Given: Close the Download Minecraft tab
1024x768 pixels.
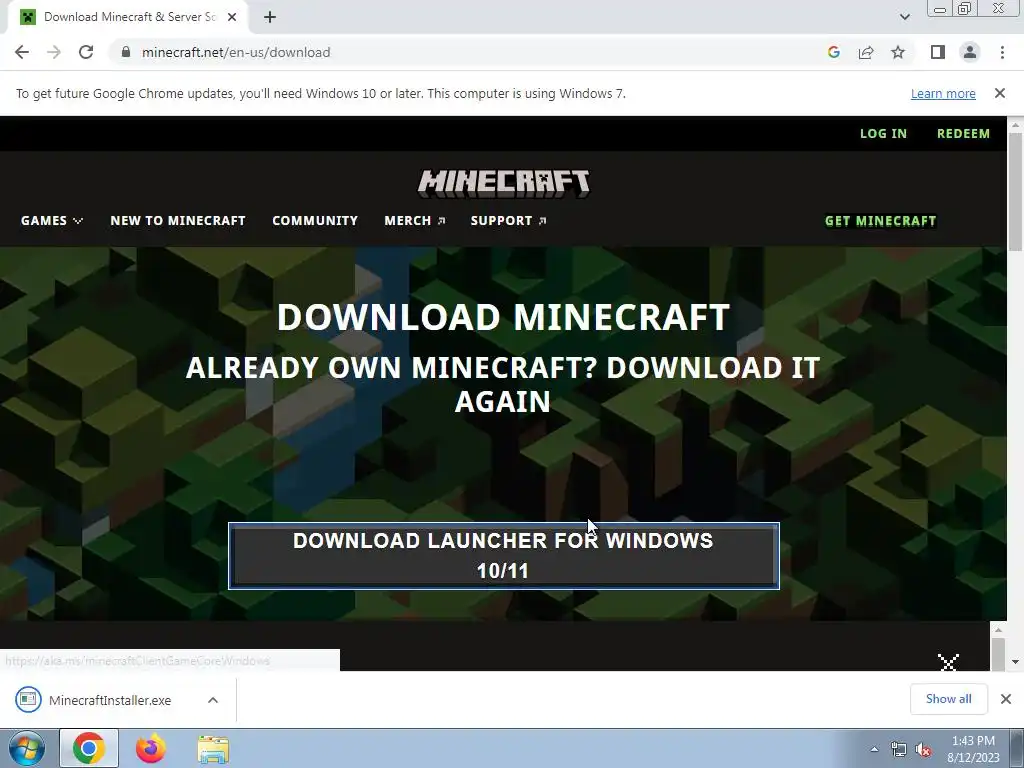Looking at the screenshot, I should click(x=232, y=17).
